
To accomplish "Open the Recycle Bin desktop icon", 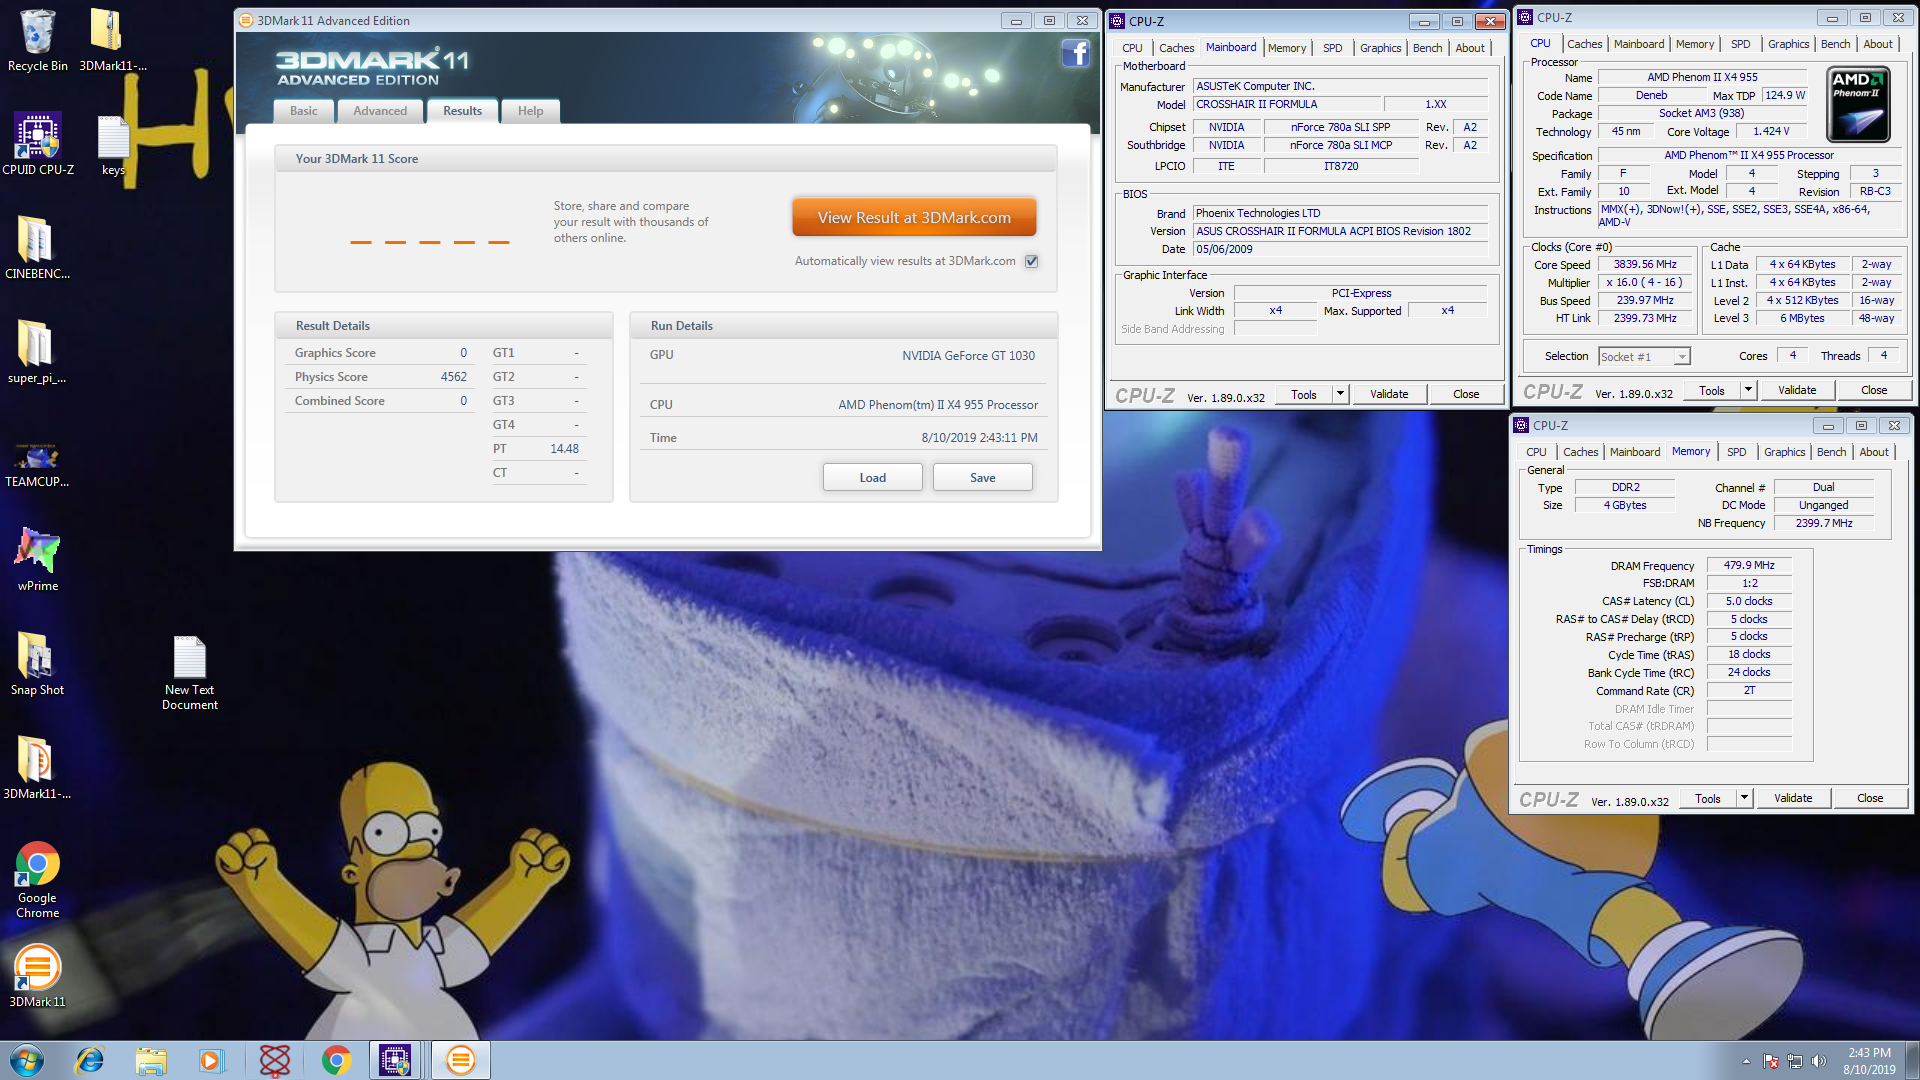I will tap(37, 40).
